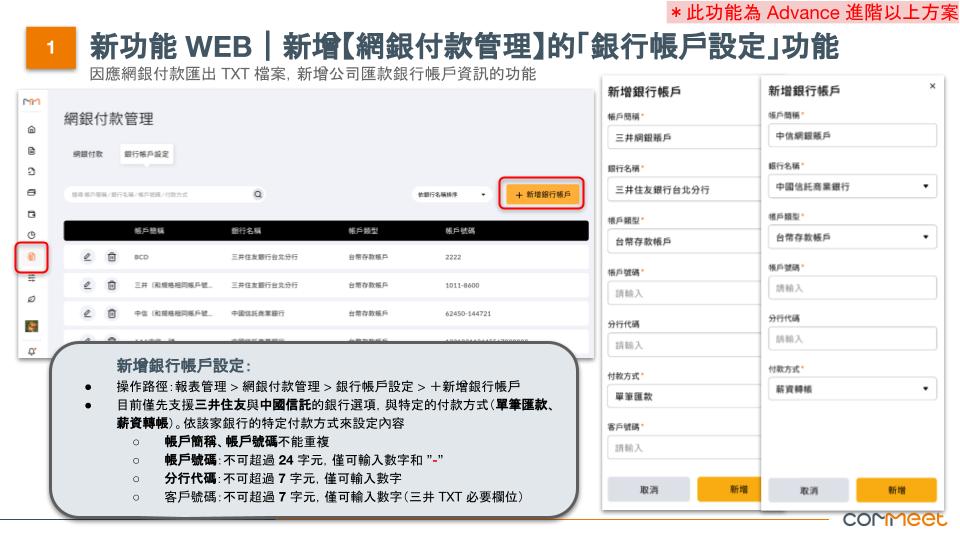Click the 三井網銀帳戶 account alias field

pos(684,138)
